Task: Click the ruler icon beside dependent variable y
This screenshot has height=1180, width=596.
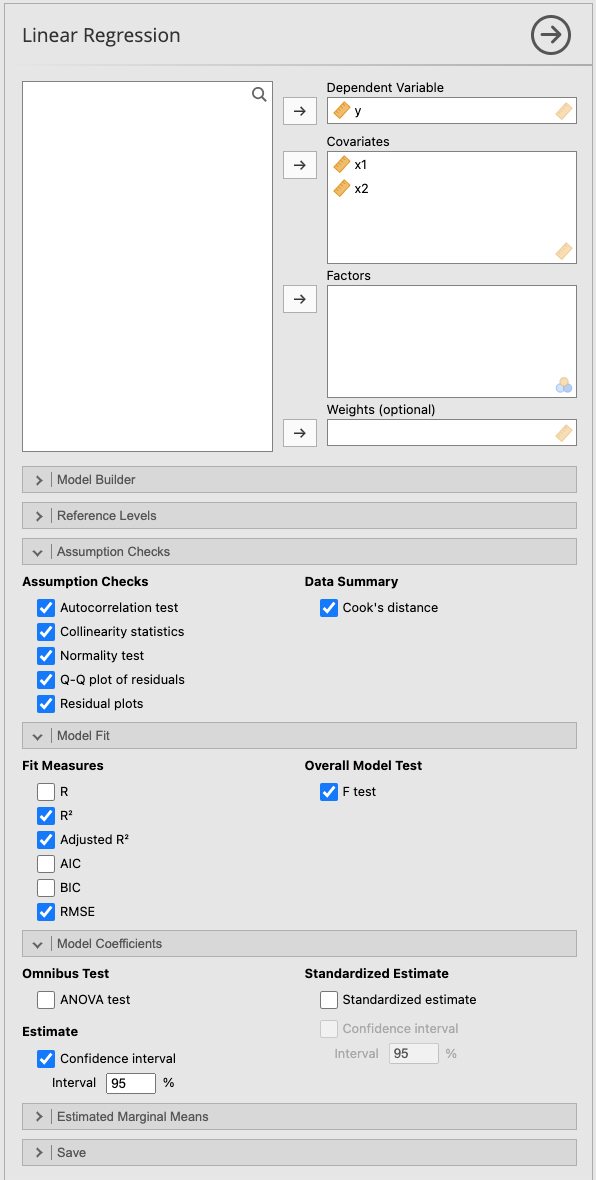Action: [341, 111]
